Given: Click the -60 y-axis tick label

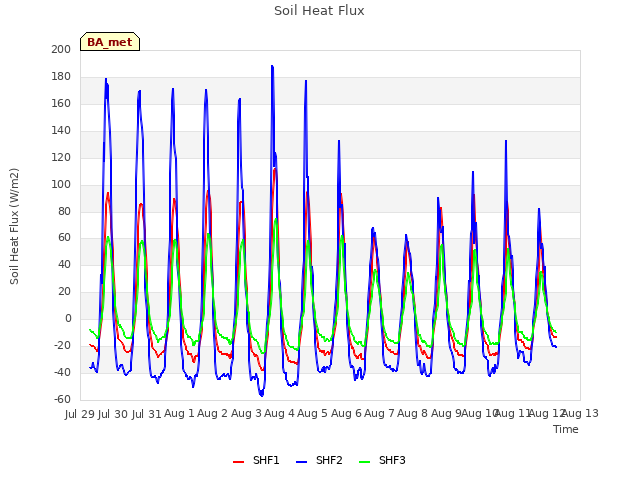Looking at the screenshot, I should point(62,399).
